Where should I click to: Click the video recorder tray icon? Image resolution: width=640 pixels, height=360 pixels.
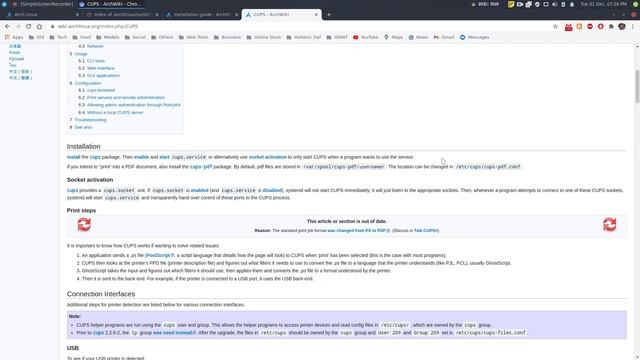pos(520,4)
